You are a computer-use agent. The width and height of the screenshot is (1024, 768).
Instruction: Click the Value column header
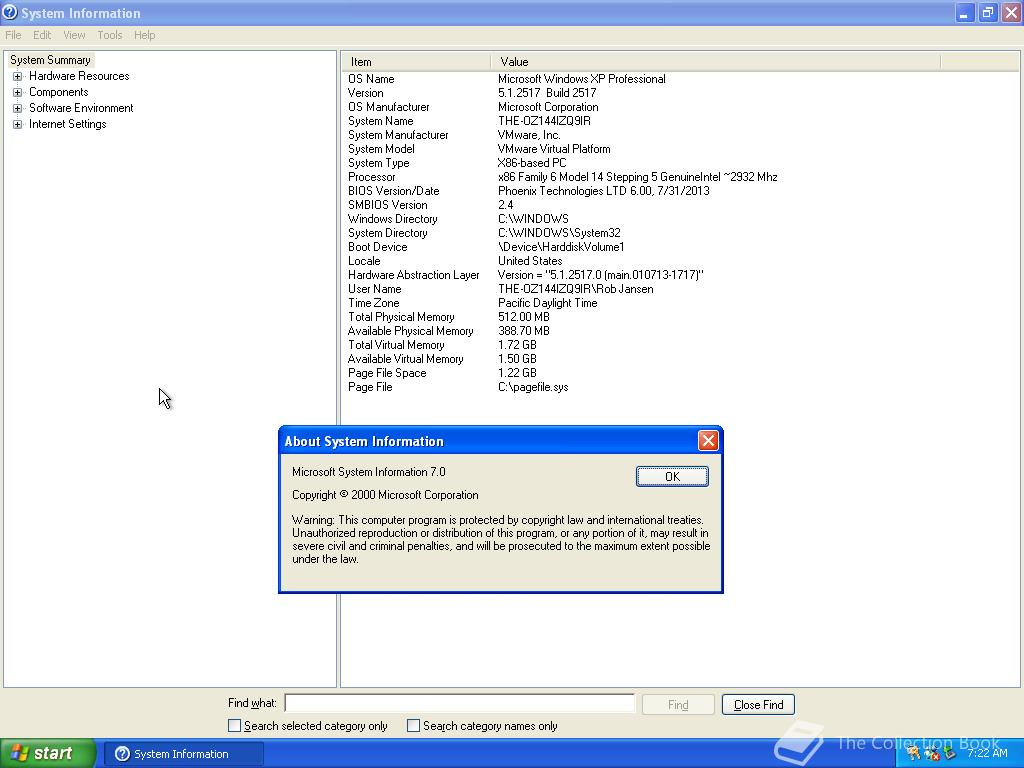pos(716,62)
